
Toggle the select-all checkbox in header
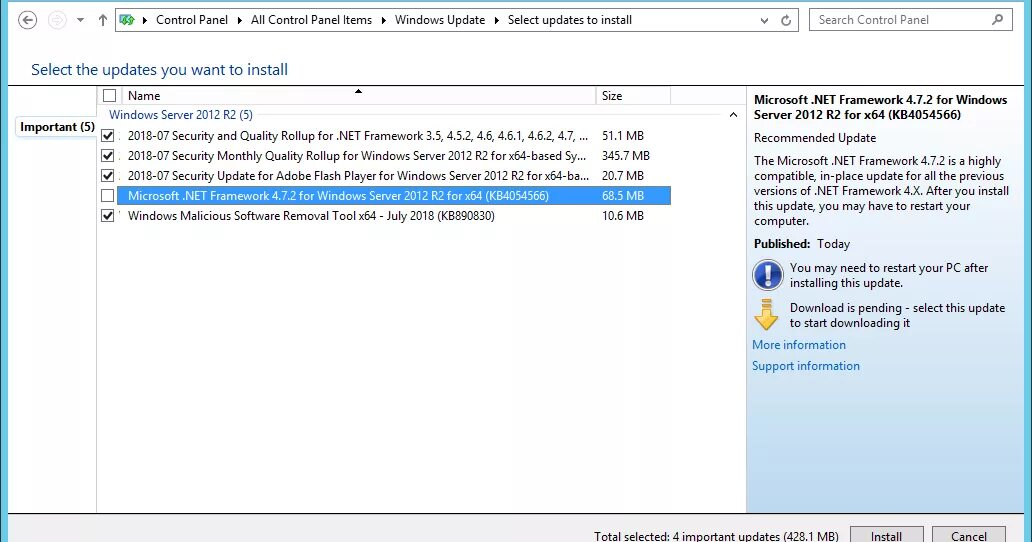coord(109,95)
